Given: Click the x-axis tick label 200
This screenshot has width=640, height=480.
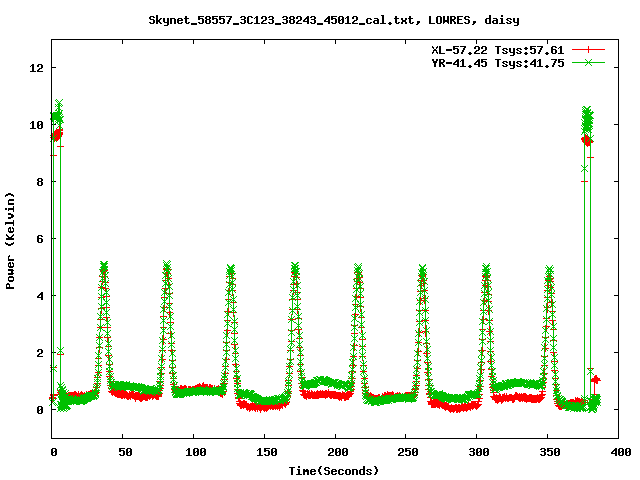Looking at the screenshot, I should pyautogui.click(x=338, y=452).
